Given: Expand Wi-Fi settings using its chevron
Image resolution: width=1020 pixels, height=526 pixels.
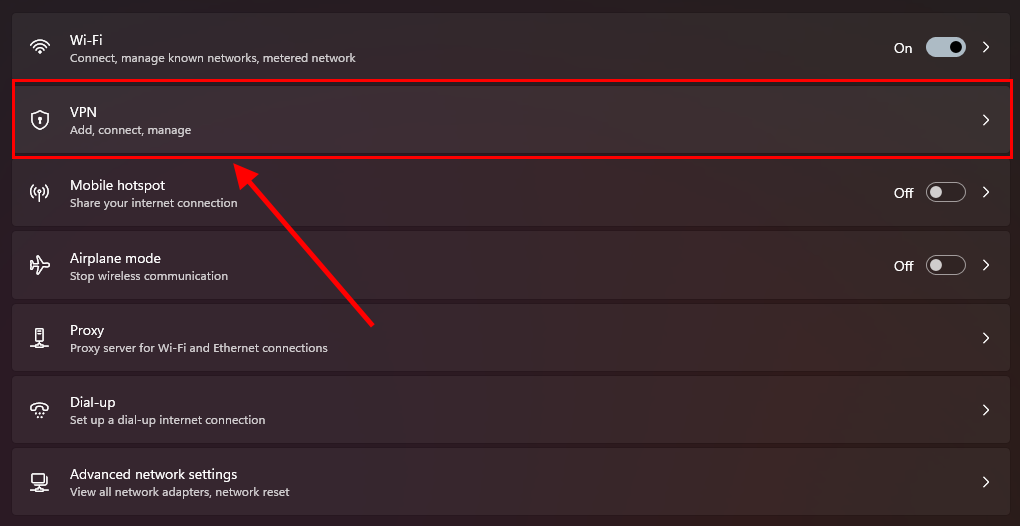Looking at the screenshot, I should pos(986,47).
